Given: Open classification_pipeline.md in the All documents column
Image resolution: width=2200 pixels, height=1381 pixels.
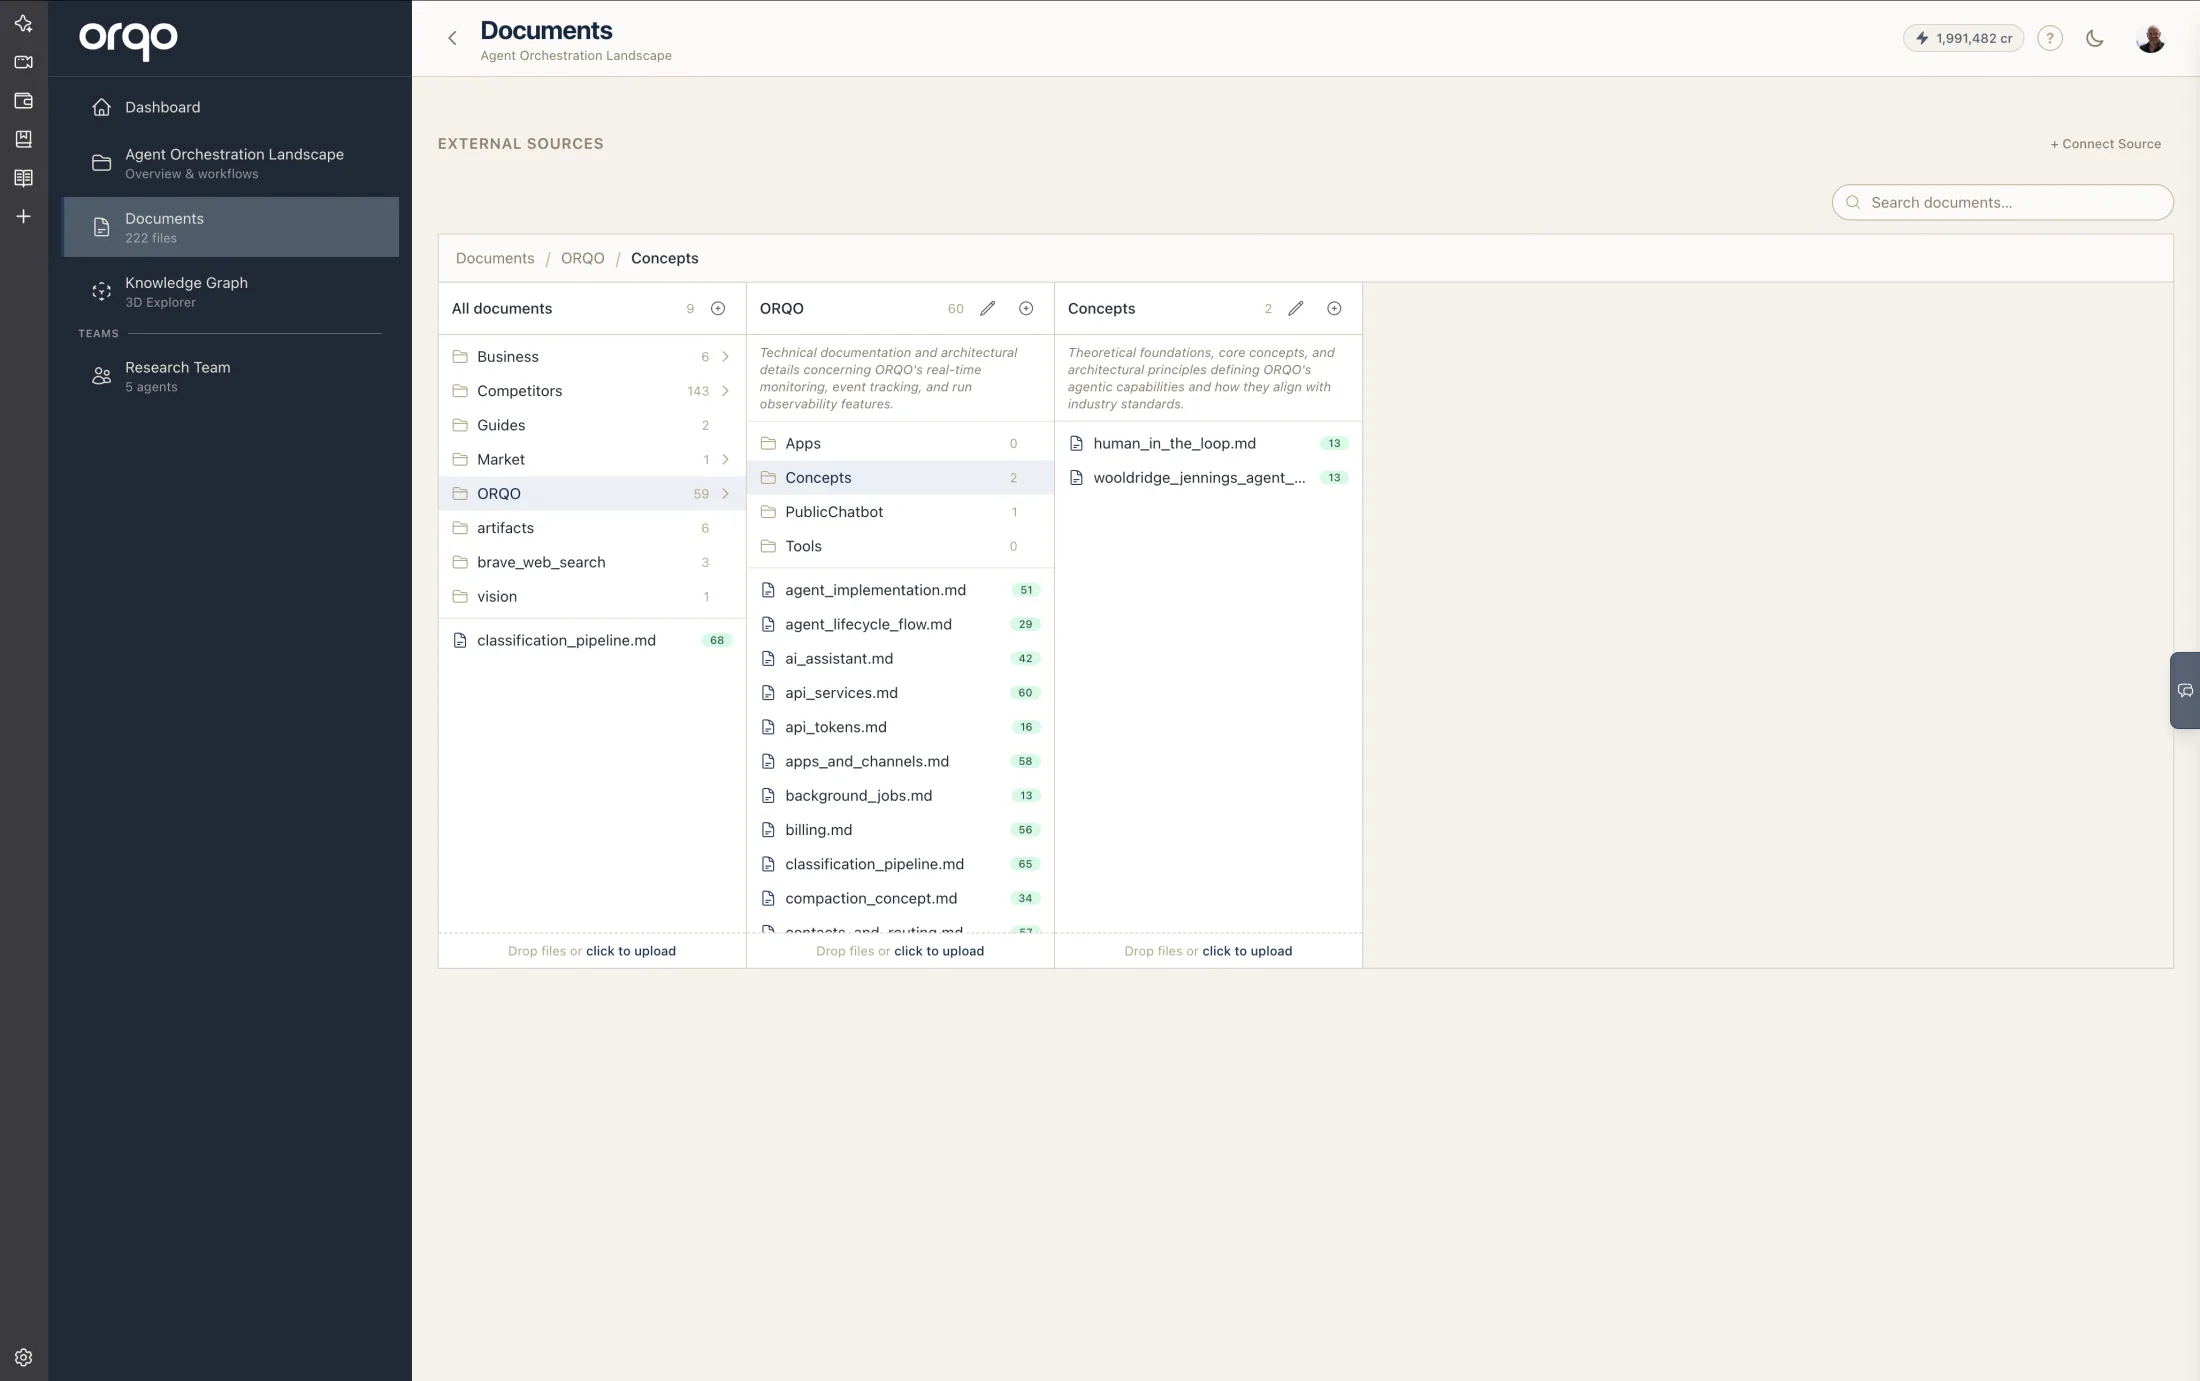Looking at the screenshot, I should click(592, 640).
